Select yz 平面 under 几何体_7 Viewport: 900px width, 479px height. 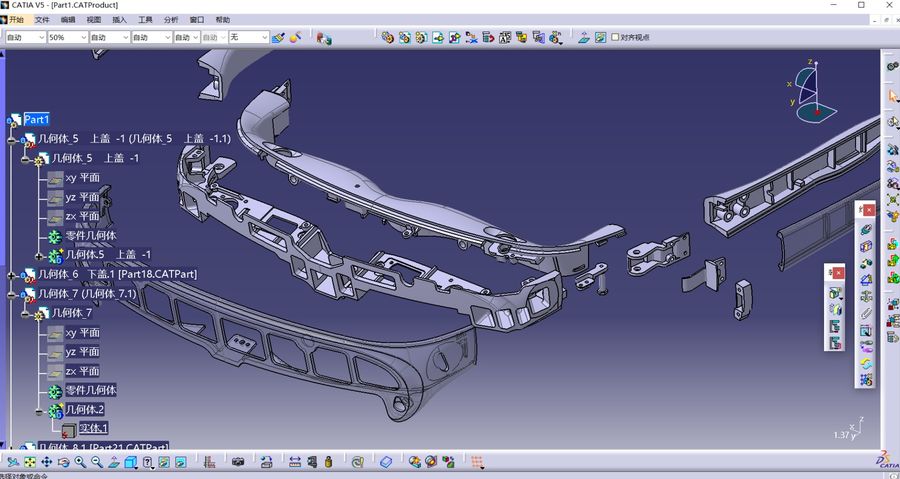pyautogui.click(x=82, y=352)
